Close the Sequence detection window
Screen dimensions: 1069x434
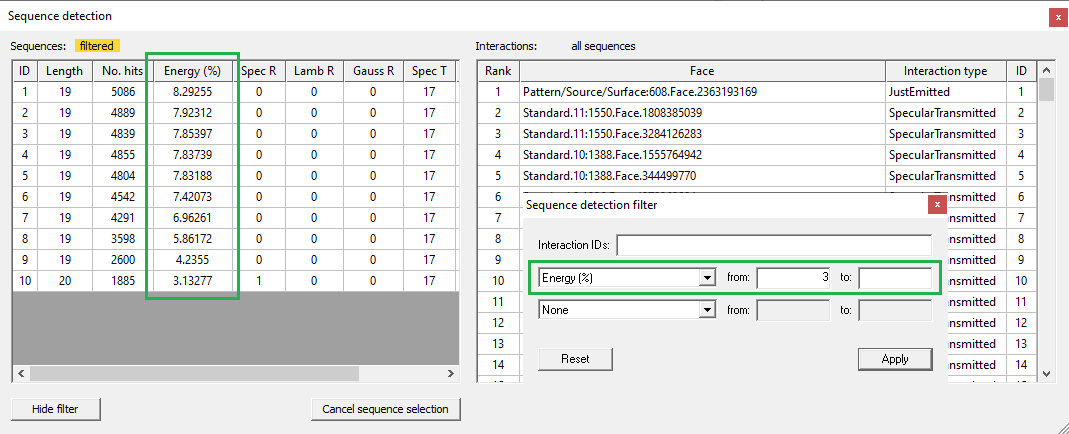point(1057,17)
